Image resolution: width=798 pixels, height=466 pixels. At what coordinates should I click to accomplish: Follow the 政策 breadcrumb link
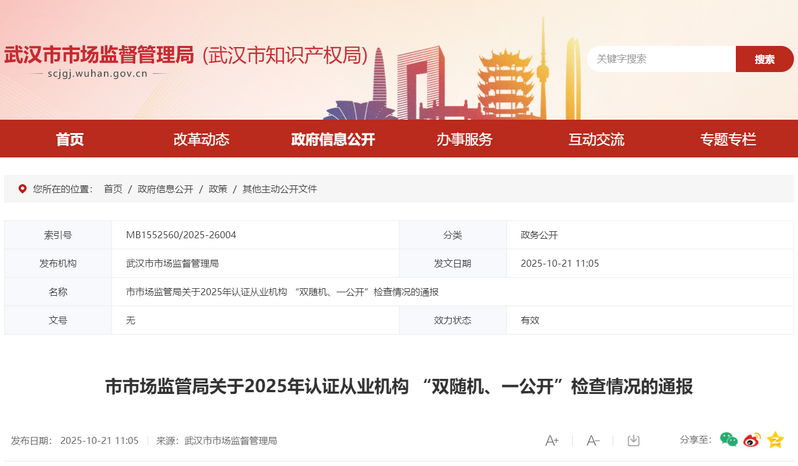[217, 188]
